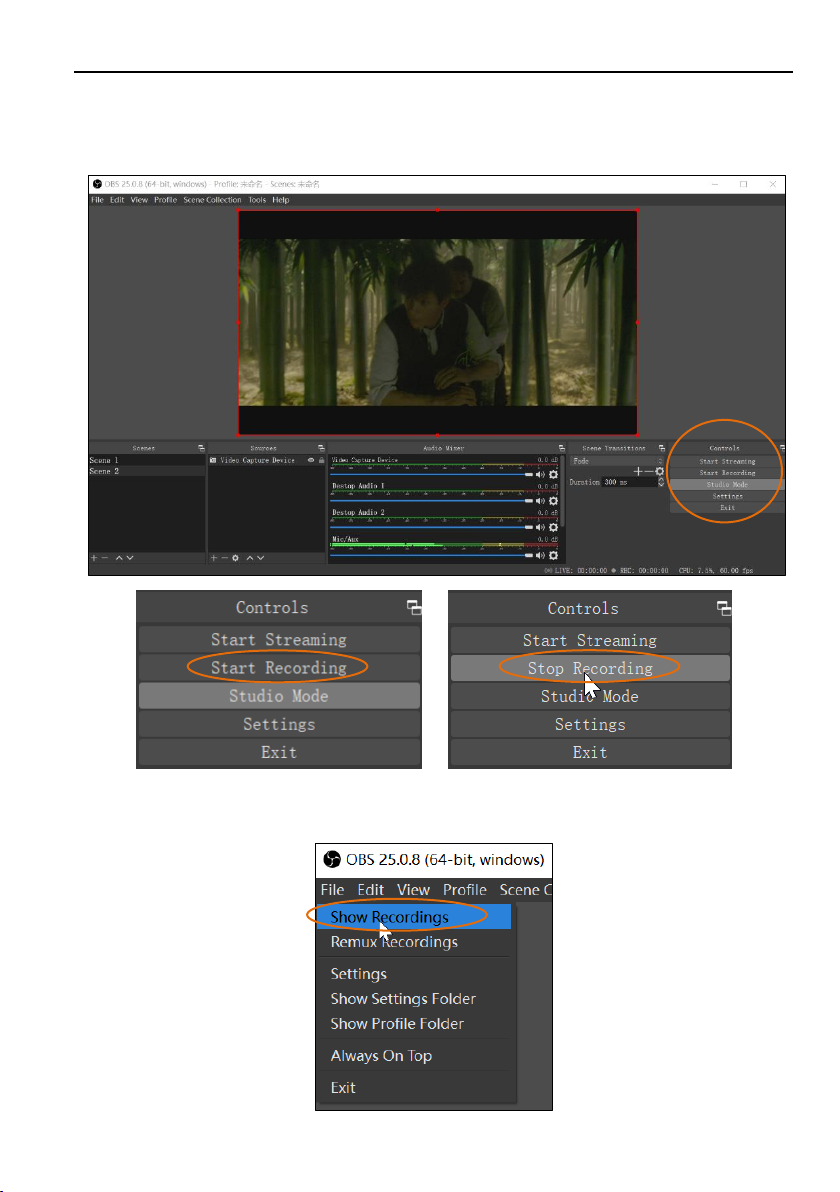Image resolution: width=840 pixels, height=1192 pixels.
Task: Move scene down with Scenes panel arrow
Action: 130,558
